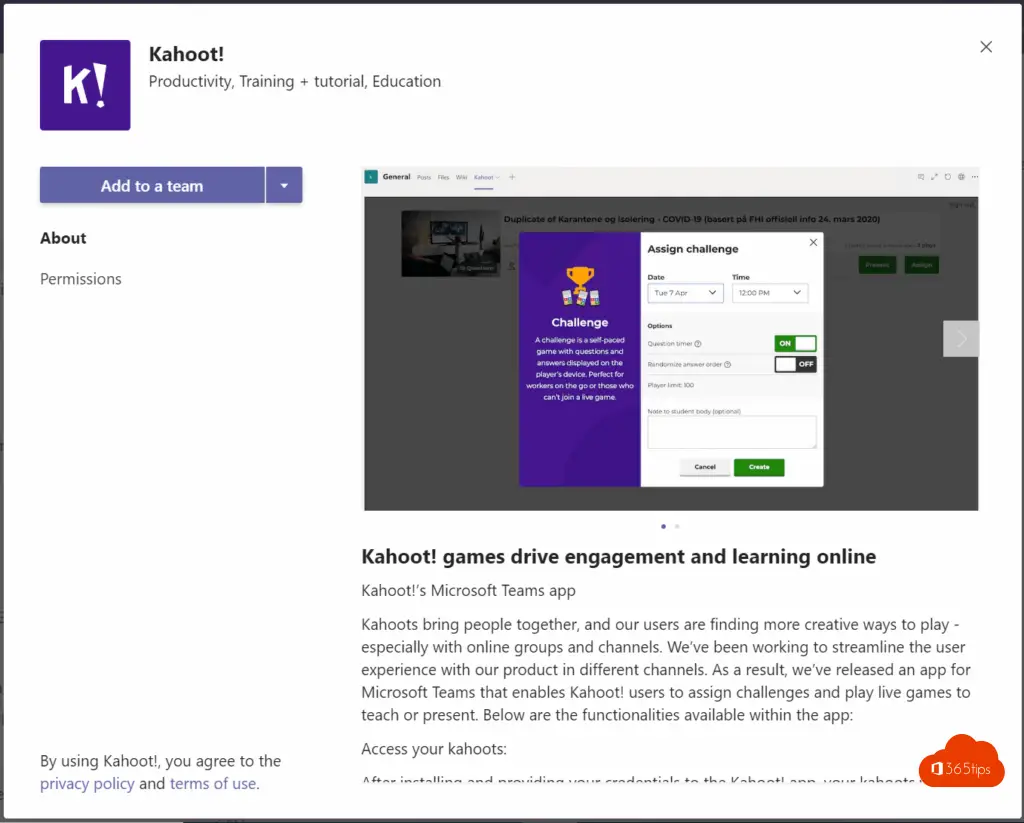Viewport: 1024px width, 823px height.
Task: Select the Files tab in the preview
Action: click(x=443, y=177)
